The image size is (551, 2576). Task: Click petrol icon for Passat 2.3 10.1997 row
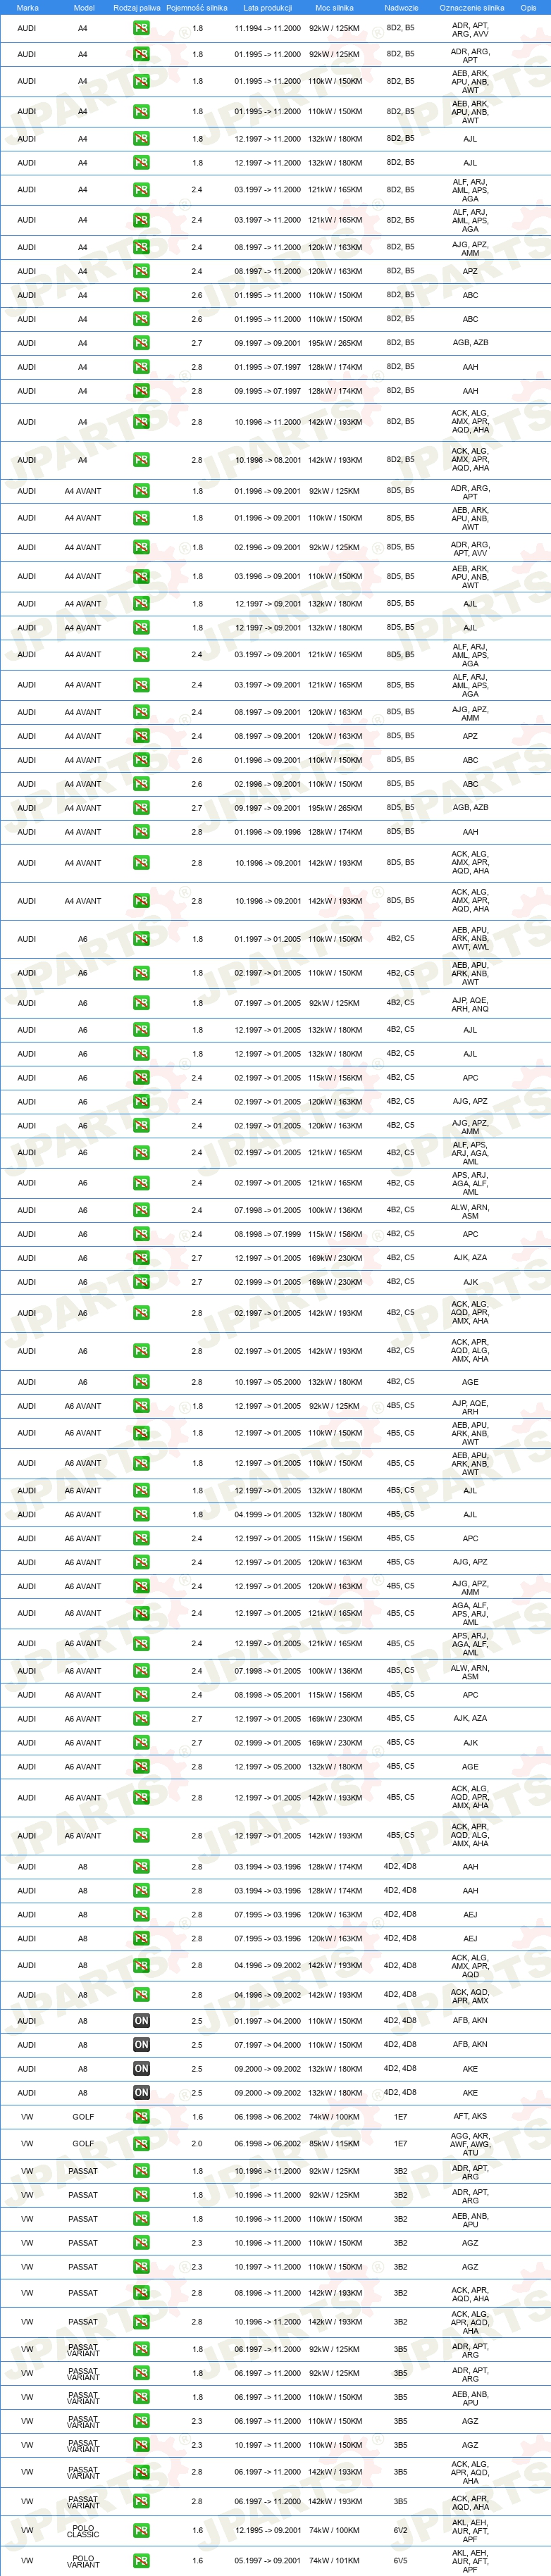coord(141,2267)
